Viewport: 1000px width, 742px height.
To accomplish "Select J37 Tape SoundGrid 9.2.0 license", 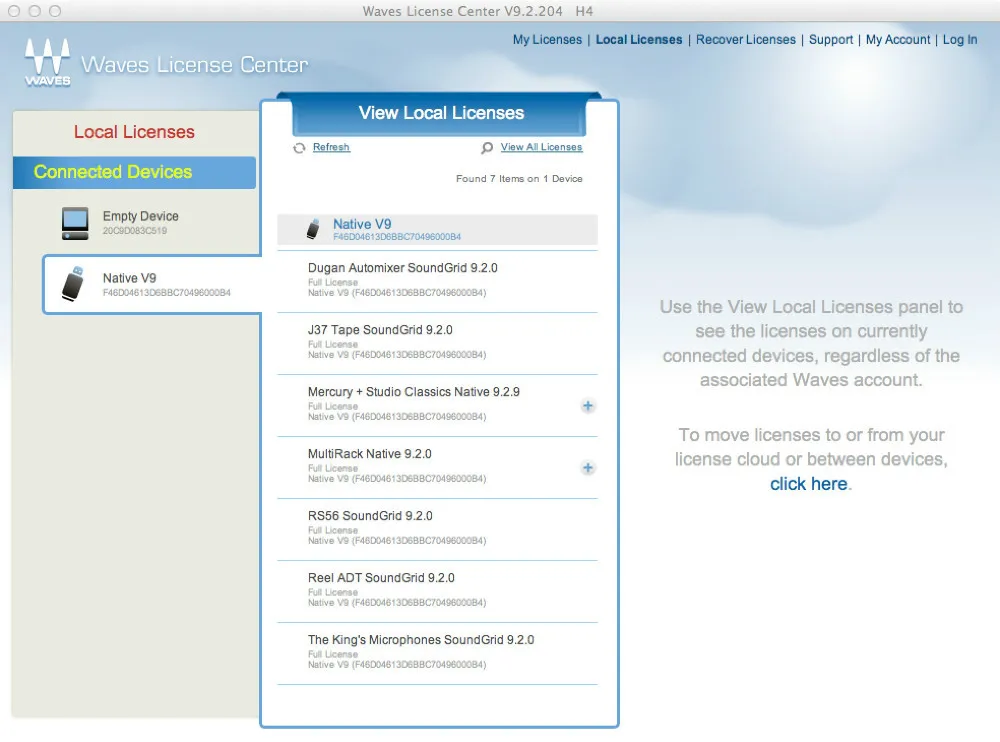I will [438, 343].
